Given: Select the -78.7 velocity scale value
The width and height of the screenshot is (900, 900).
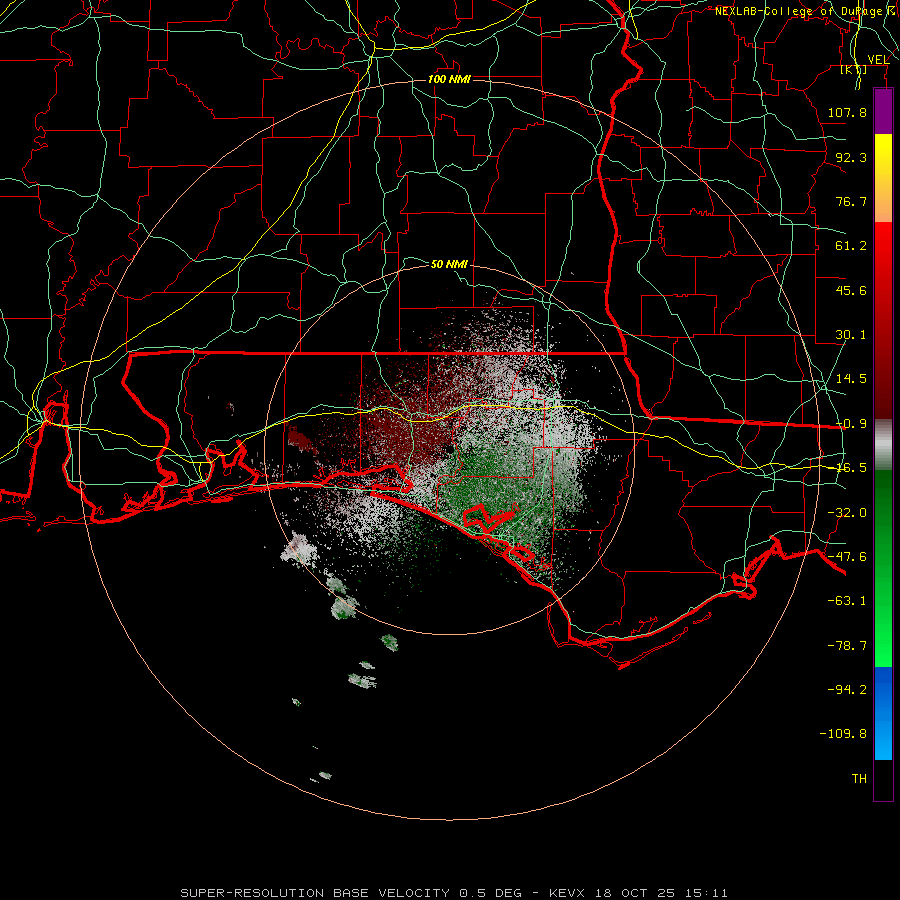Looking at the screenshot, I should (x=847, y=646).
